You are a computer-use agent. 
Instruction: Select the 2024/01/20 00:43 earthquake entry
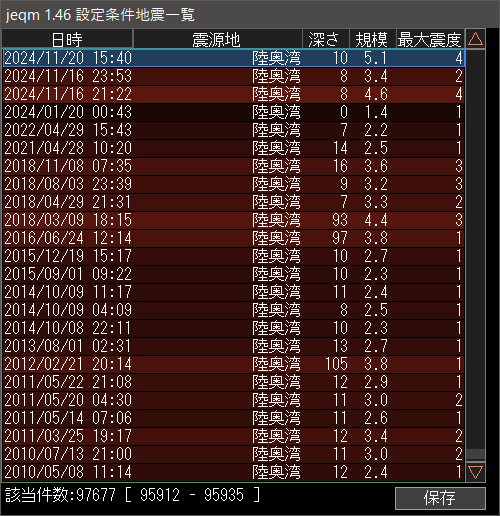point(234,112)
